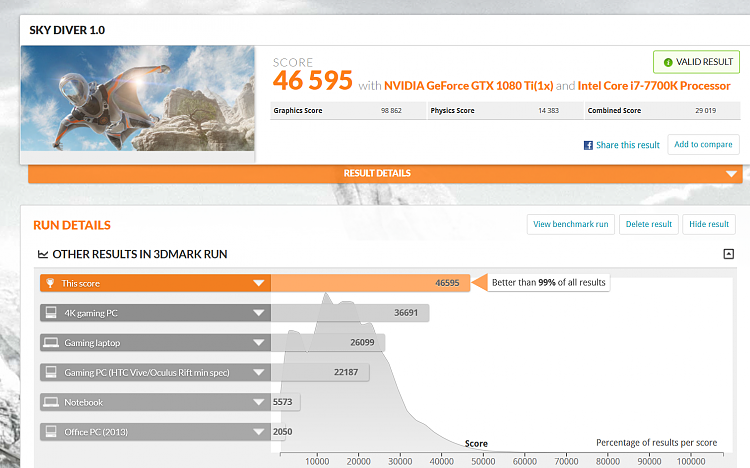The height and width of the screenshot is (468, 750).
Task: Click the RUN DETAILS heading
Action: click(72, 225)
